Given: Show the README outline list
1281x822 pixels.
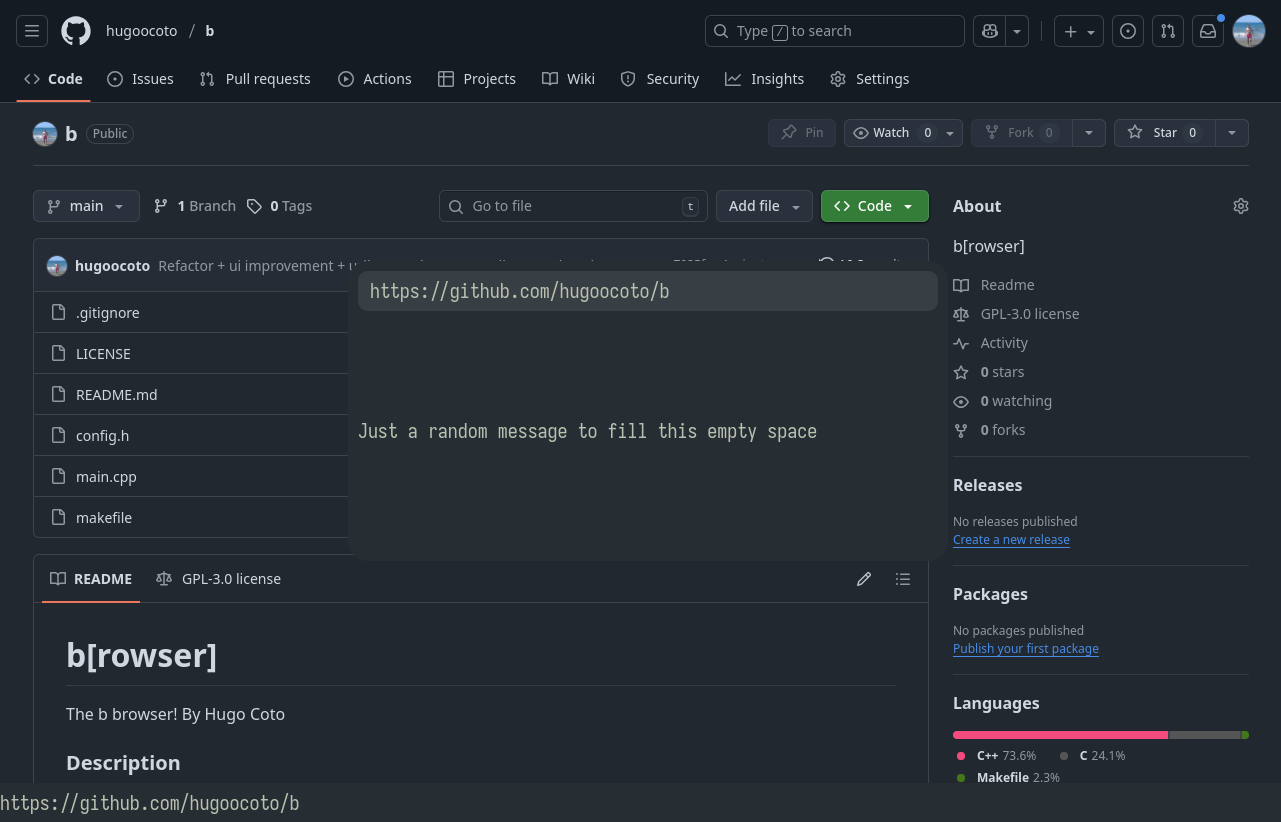Looking at the screenshot, I should [903, 579].
